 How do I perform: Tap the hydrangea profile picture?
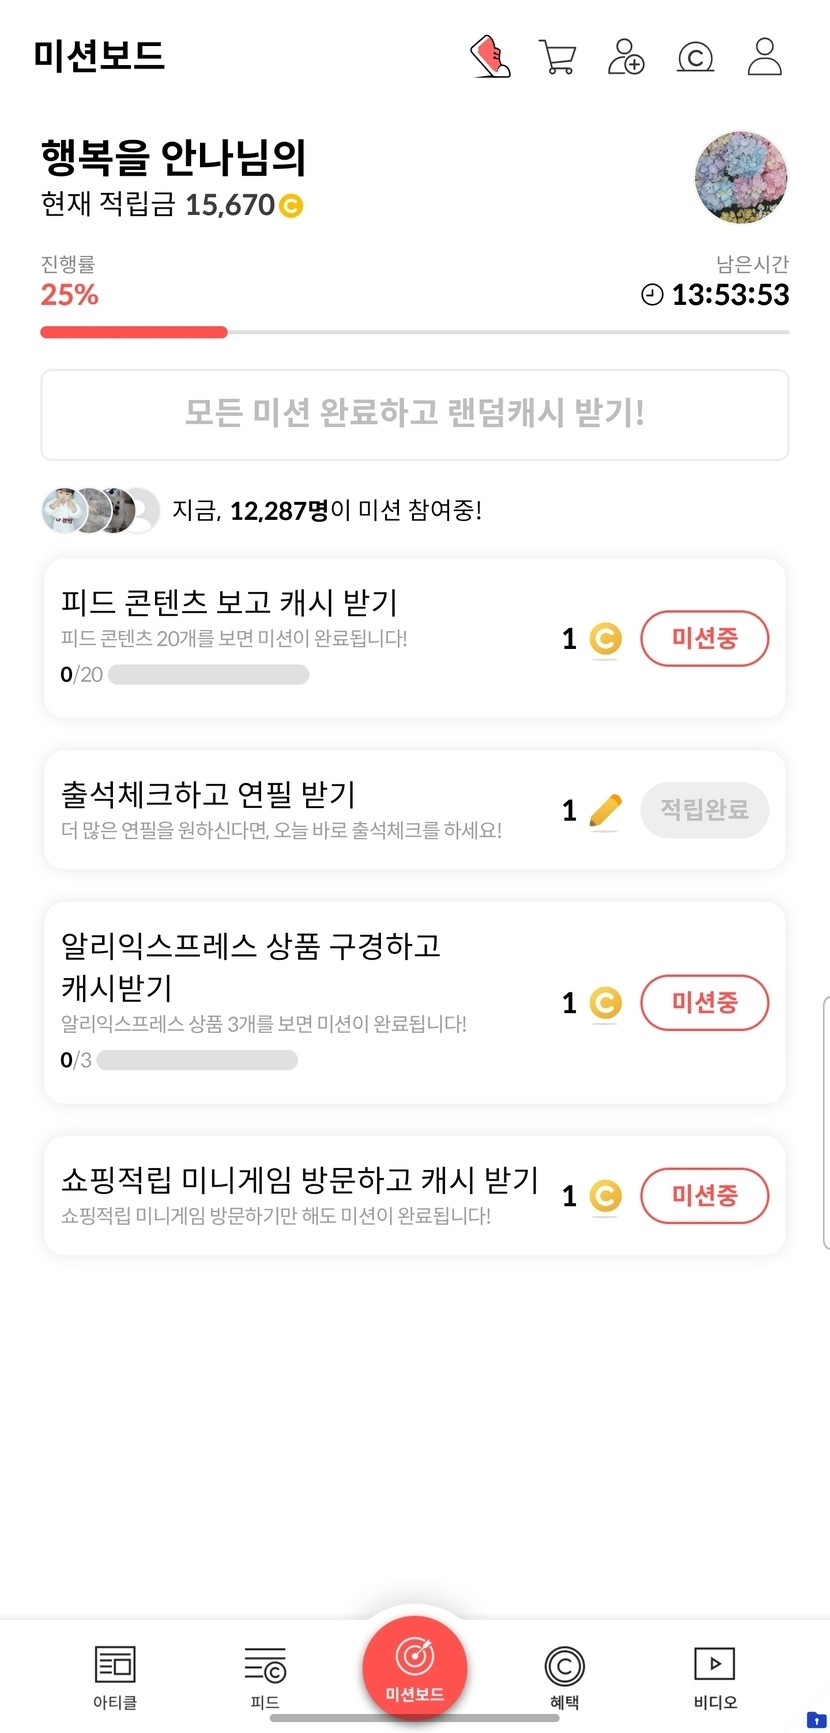pyautogui.click(x=741, y=177)
